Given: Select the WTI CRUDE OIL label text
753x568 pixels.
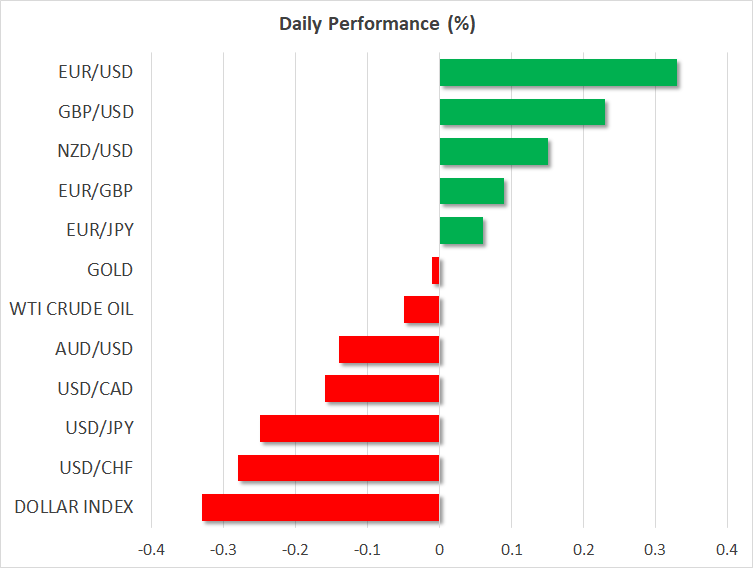Looking at the screenshot, I should 70,309.
